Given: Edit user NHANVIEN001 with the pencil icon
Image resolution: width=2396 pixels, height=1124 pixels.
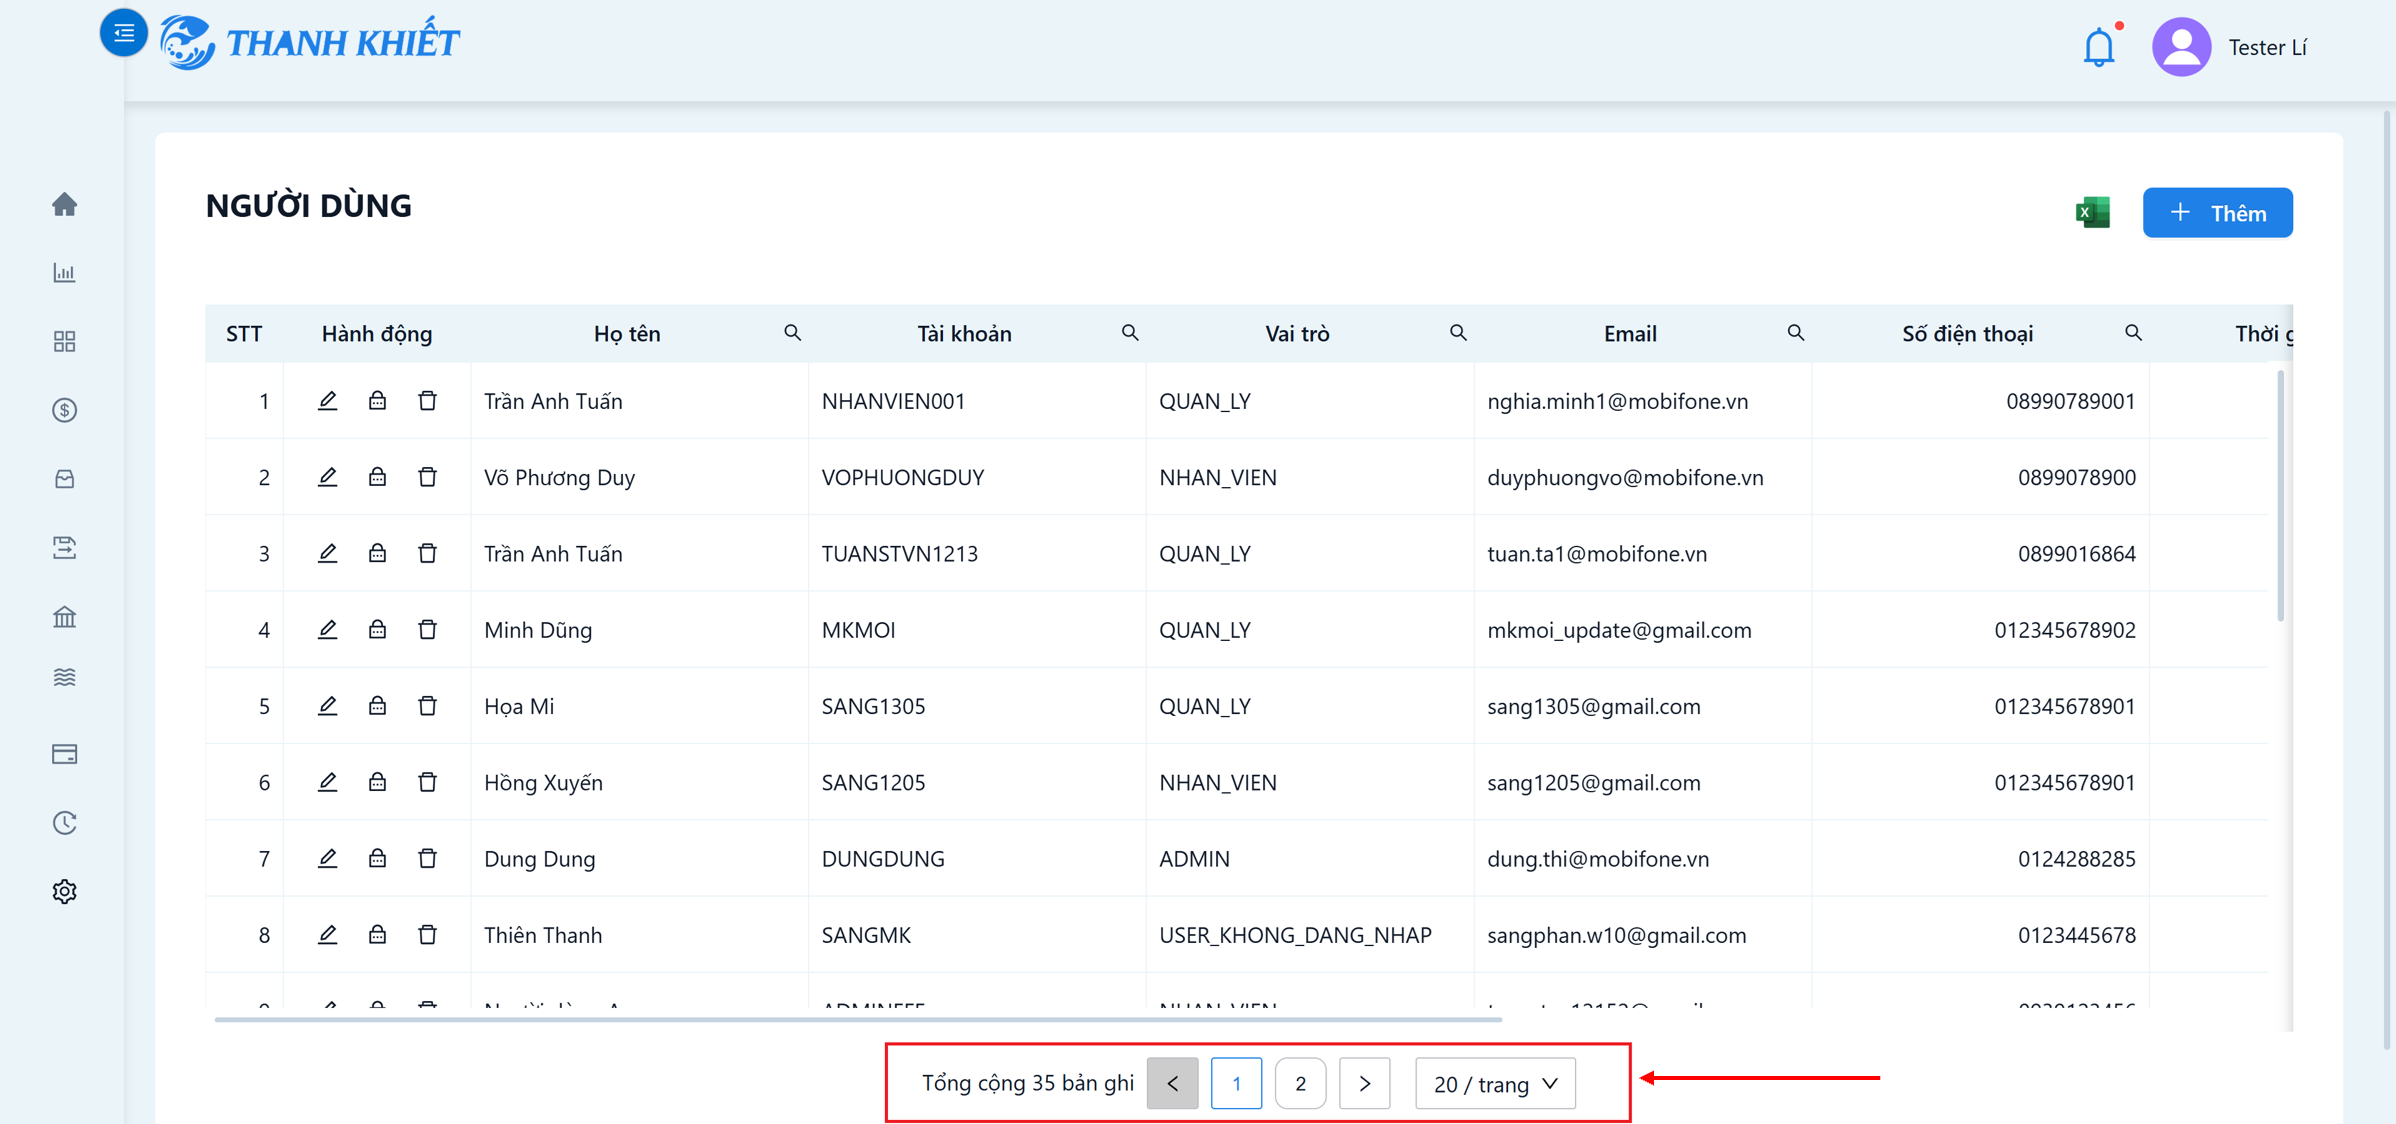Looking at the screenshot, I should [327, 401].
